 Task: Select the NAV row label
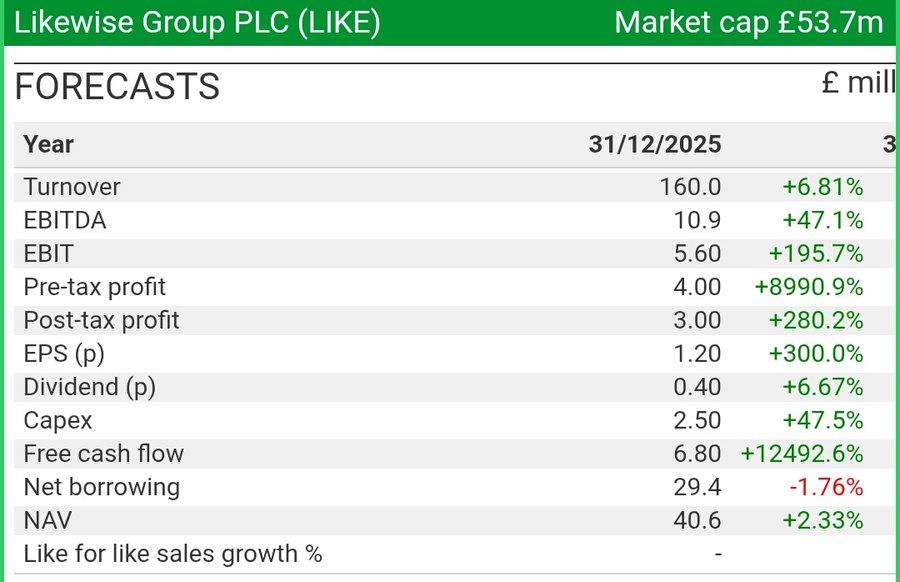coord(48,521)
